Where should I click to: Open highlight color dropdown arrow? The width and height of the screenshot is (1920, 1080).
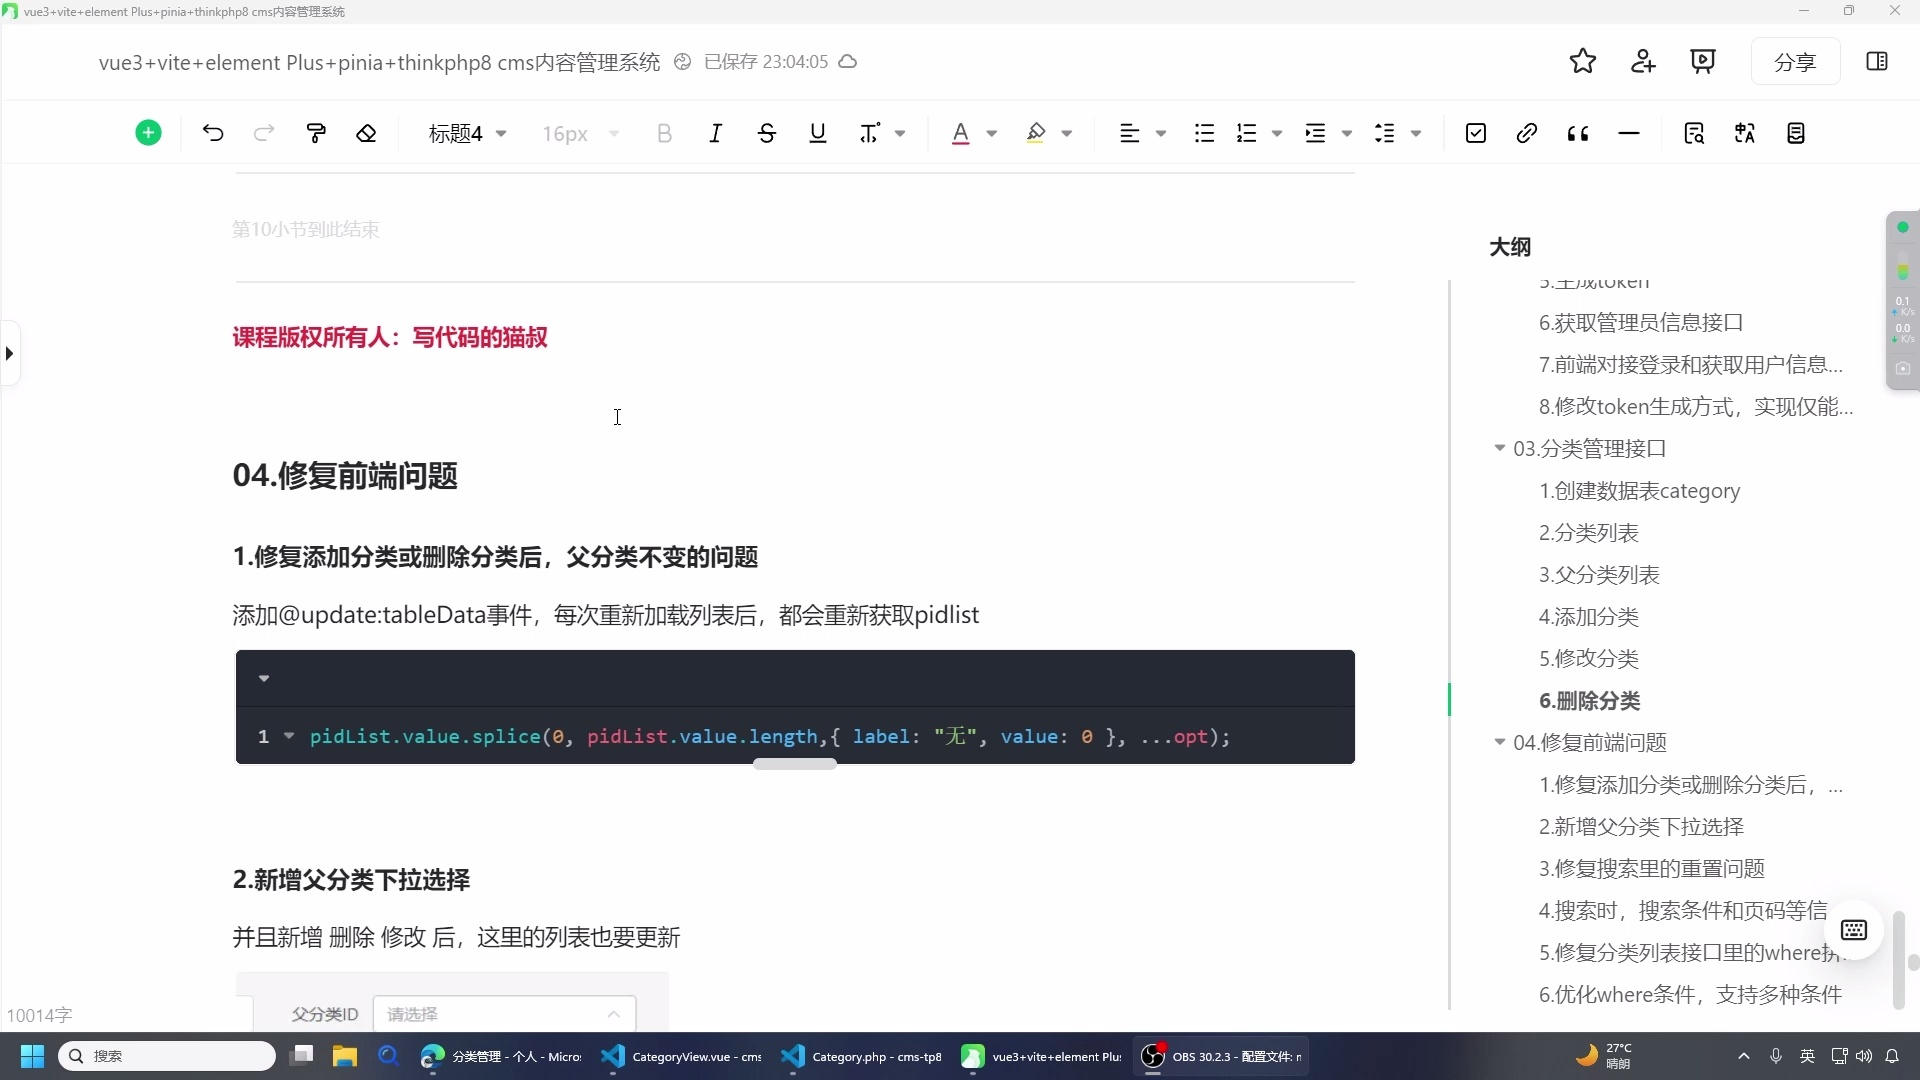1067,133
